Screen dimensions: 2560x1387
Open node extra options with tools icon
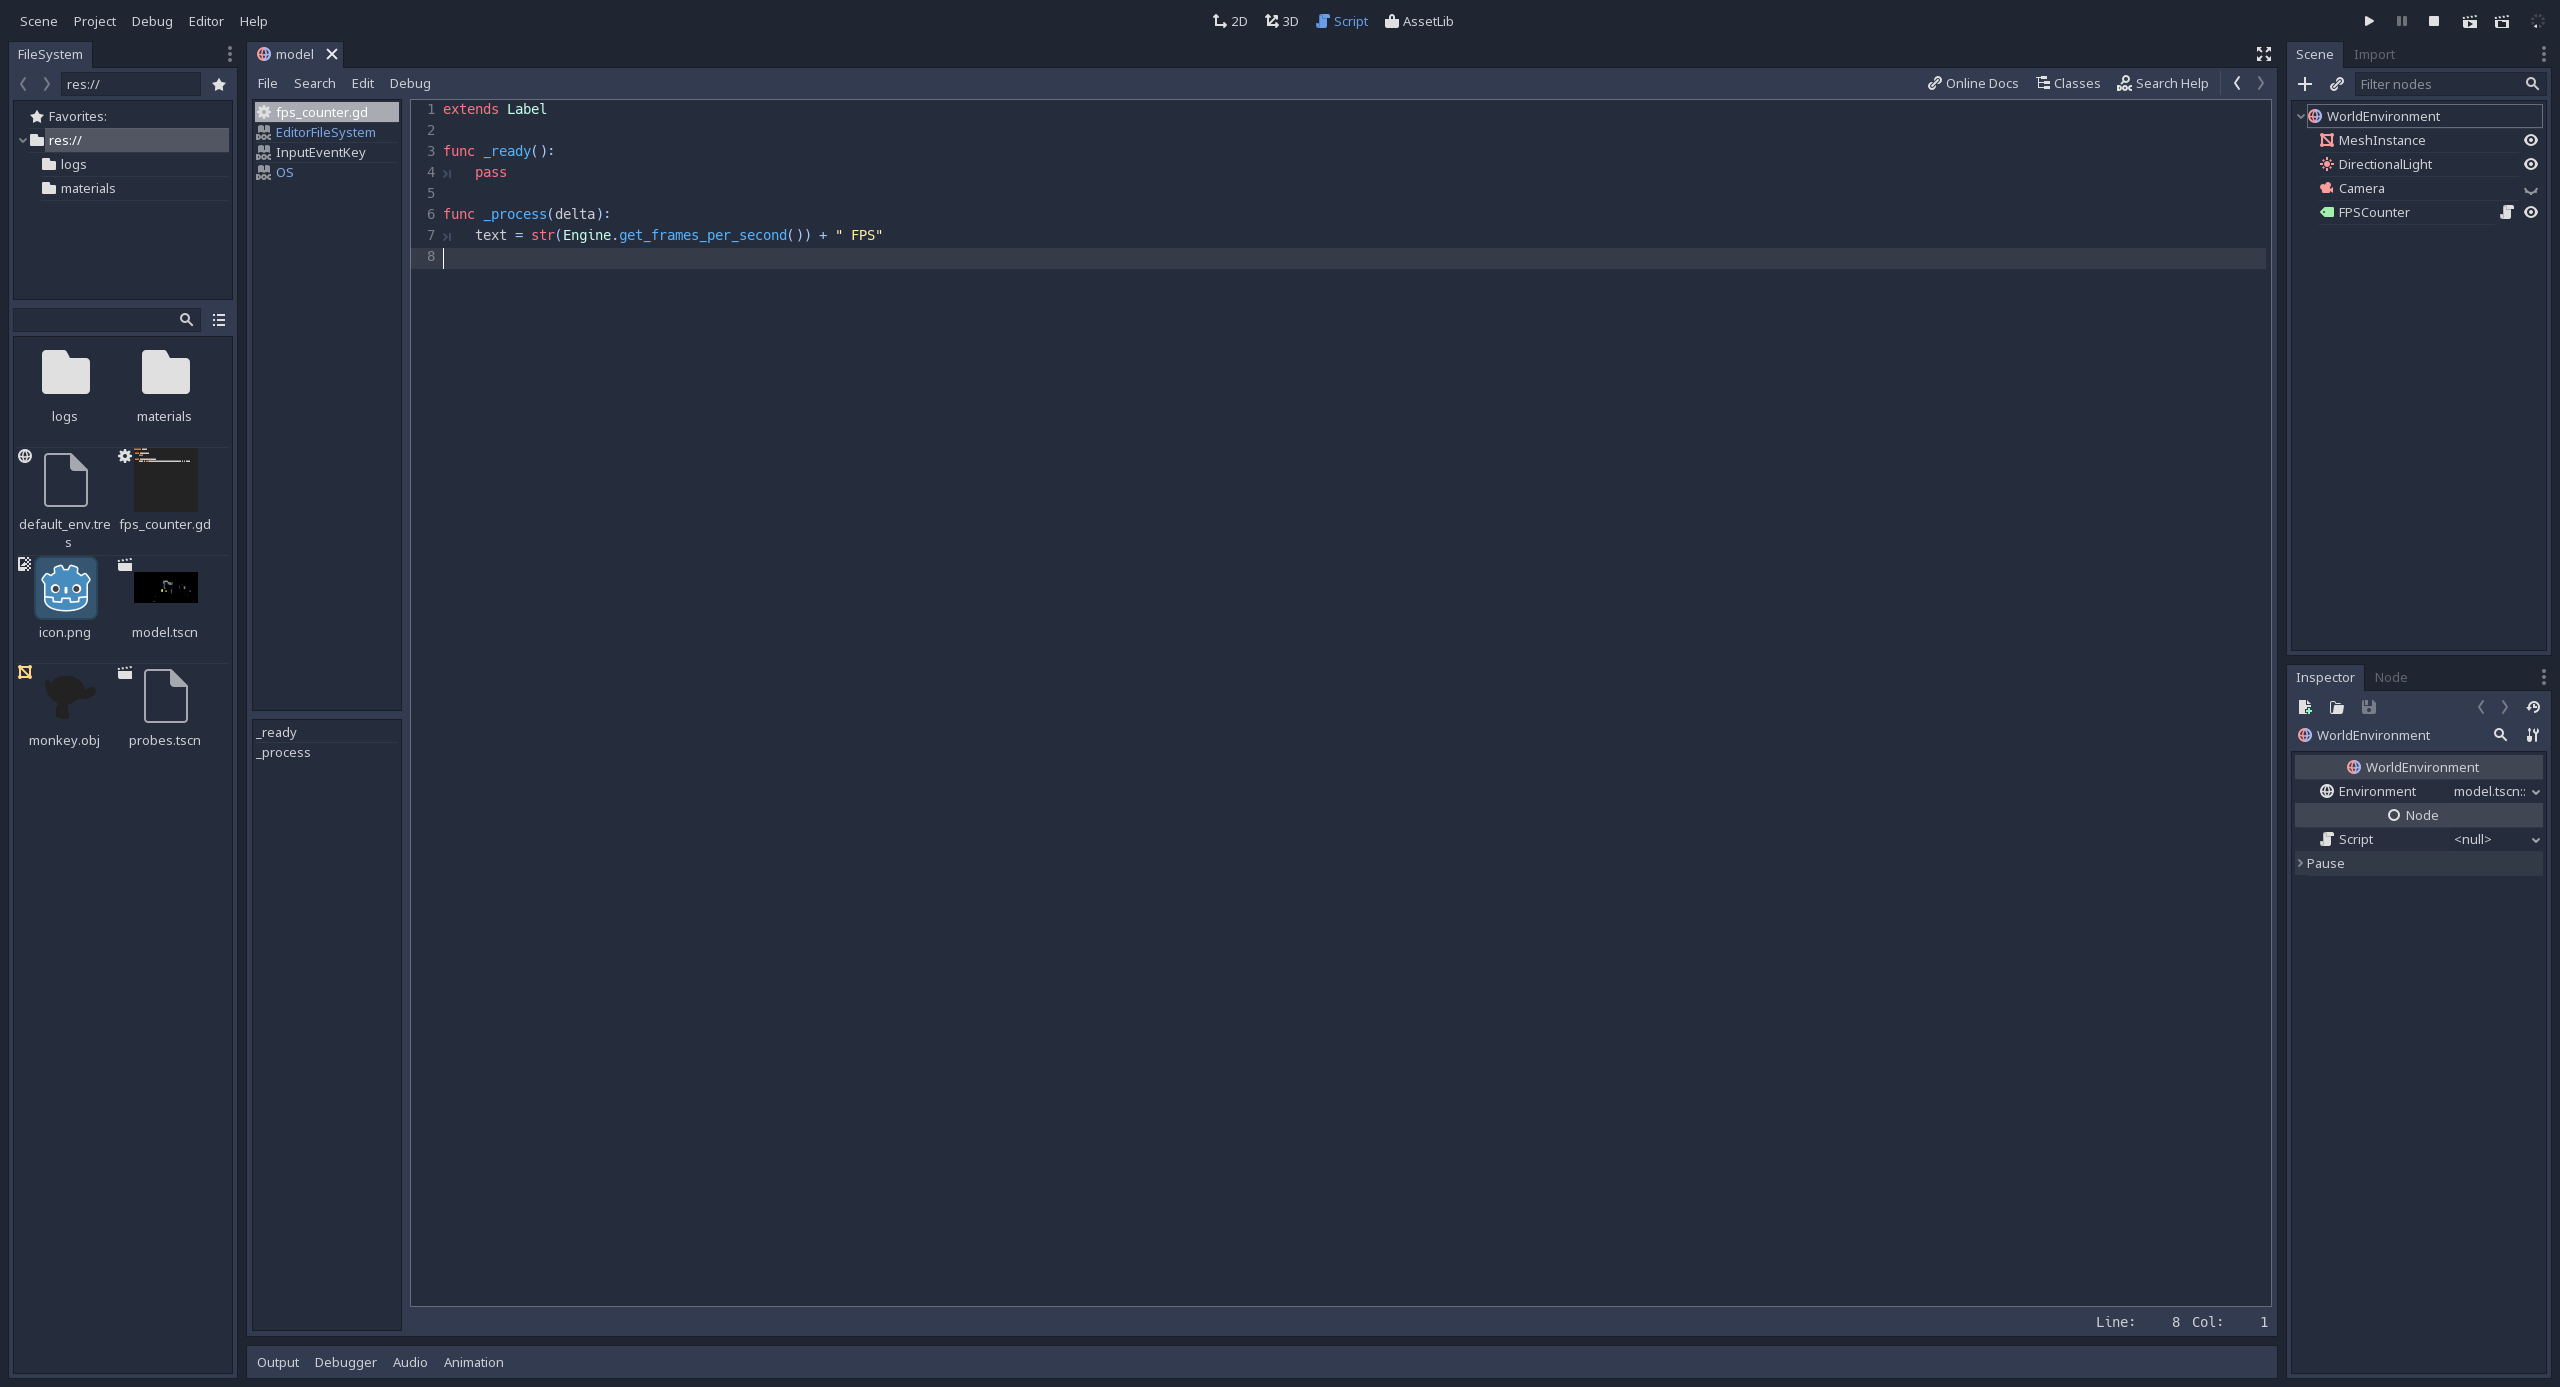click(x=2535, y=735)
